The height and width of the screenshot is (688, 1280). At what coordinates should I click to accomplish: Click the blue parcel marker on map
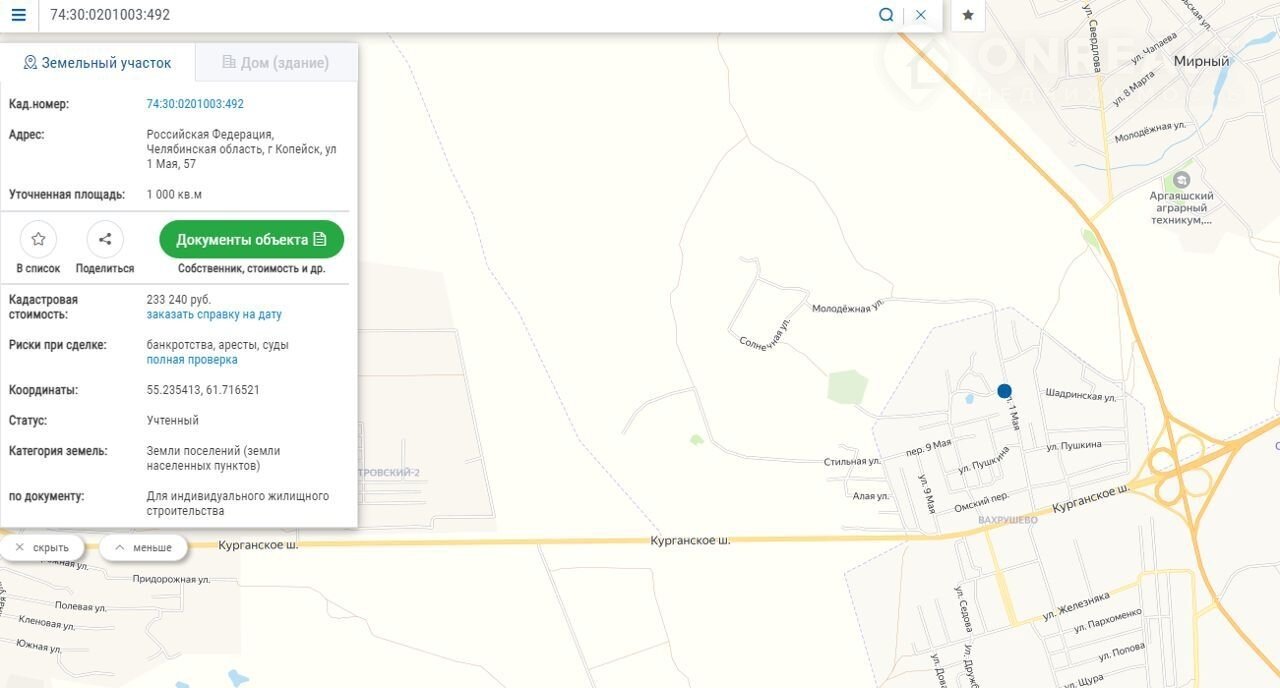1004,391
